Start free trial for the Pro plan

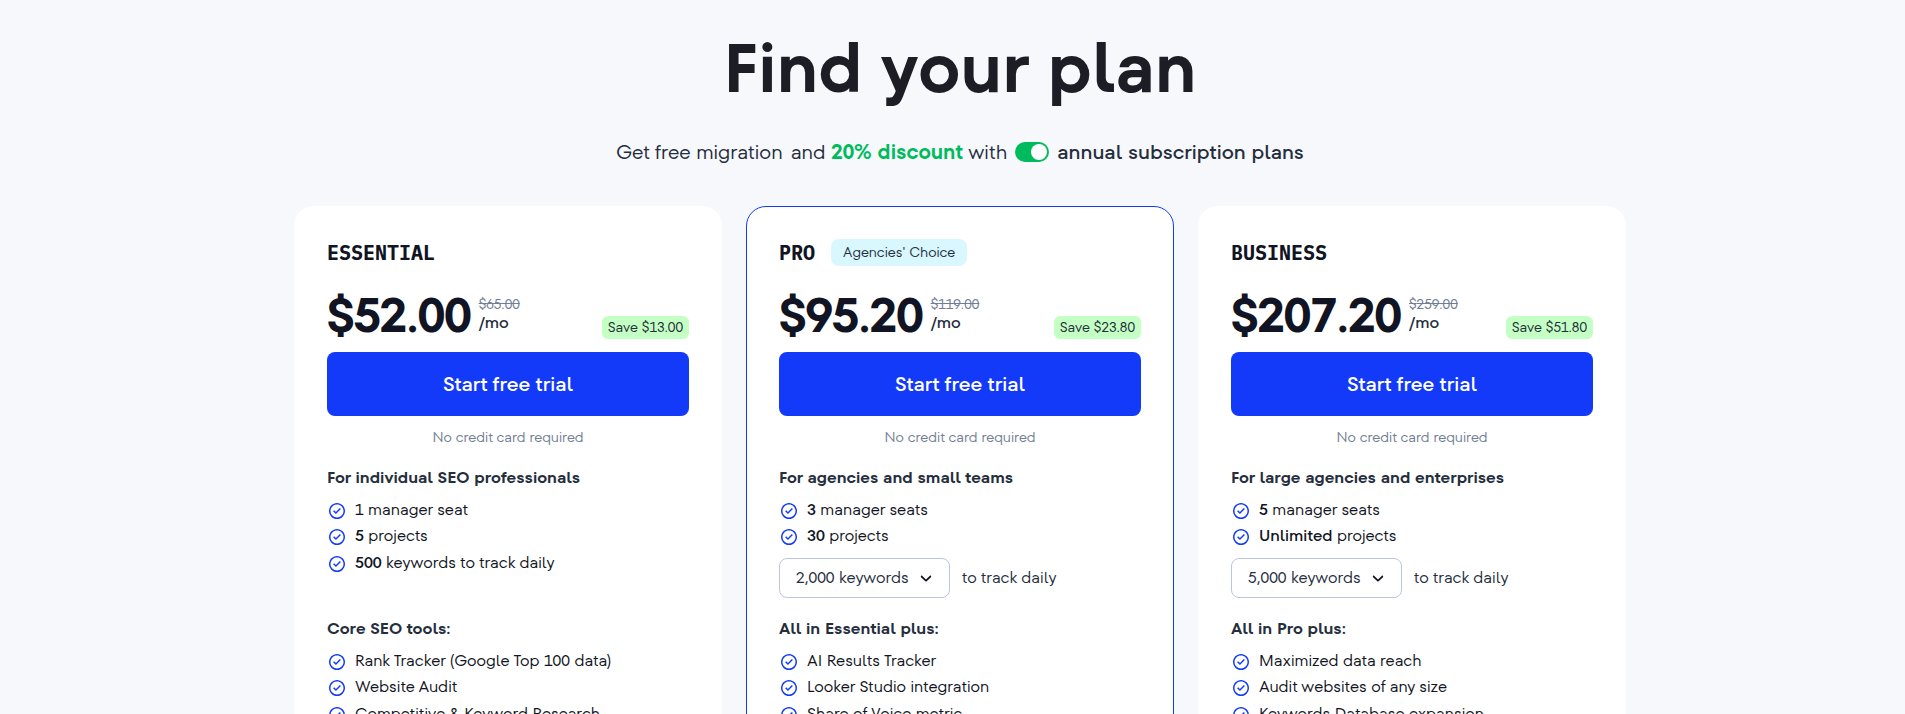pos(959,383)
